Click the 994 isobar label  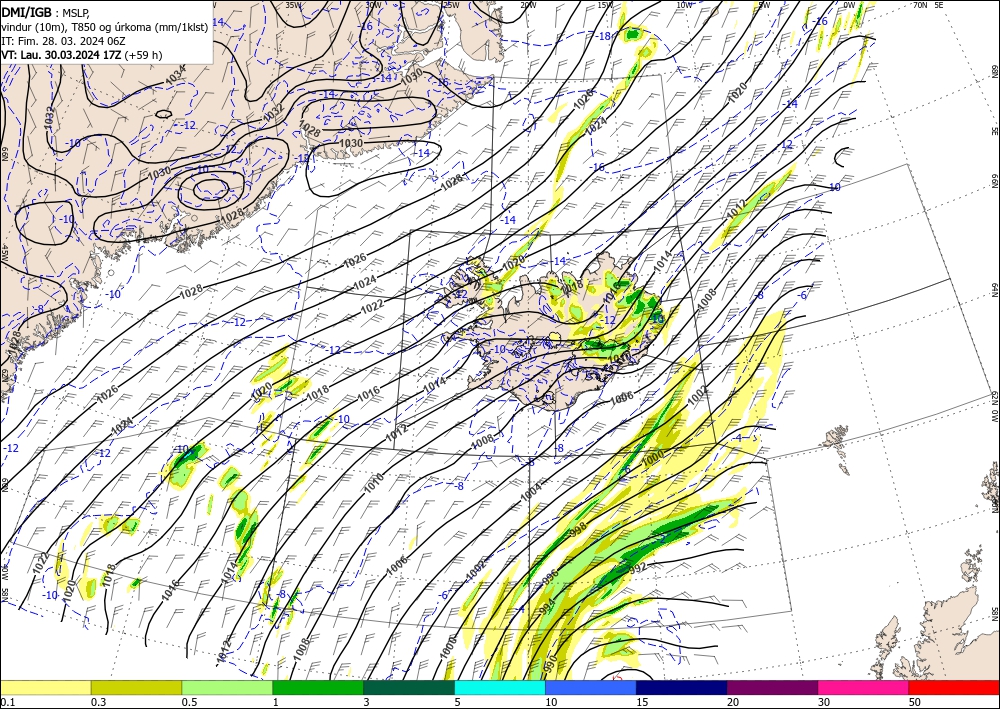click(x=547, y=606)
